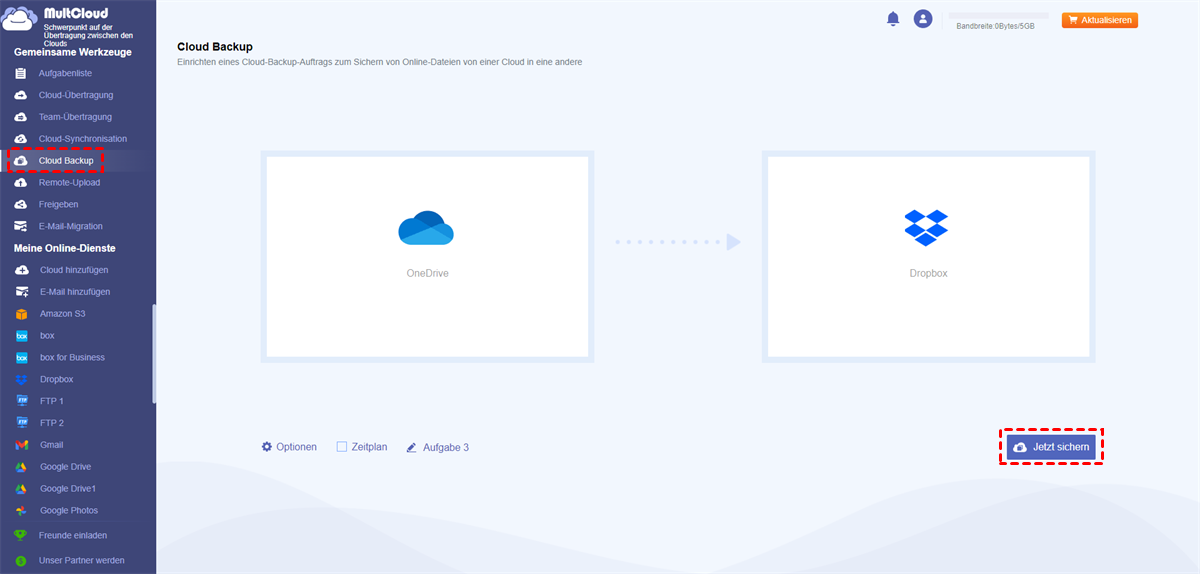The height and width of the screenshot is (574, 1200).
Task: Click the sidebar vertical scrollbar
Action: pyautogui.click(x=153, y=354)
